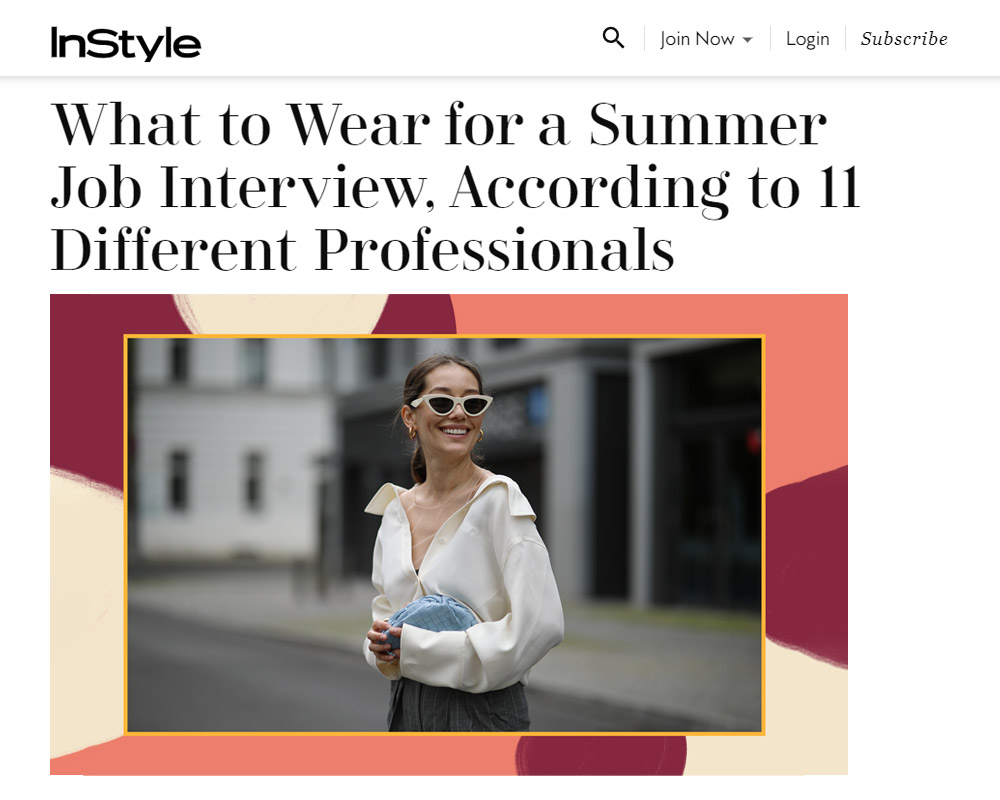Click the burgundy shape at illustration's top left
Viewport: 1000px width, 800px height.
tap(86, 383)
